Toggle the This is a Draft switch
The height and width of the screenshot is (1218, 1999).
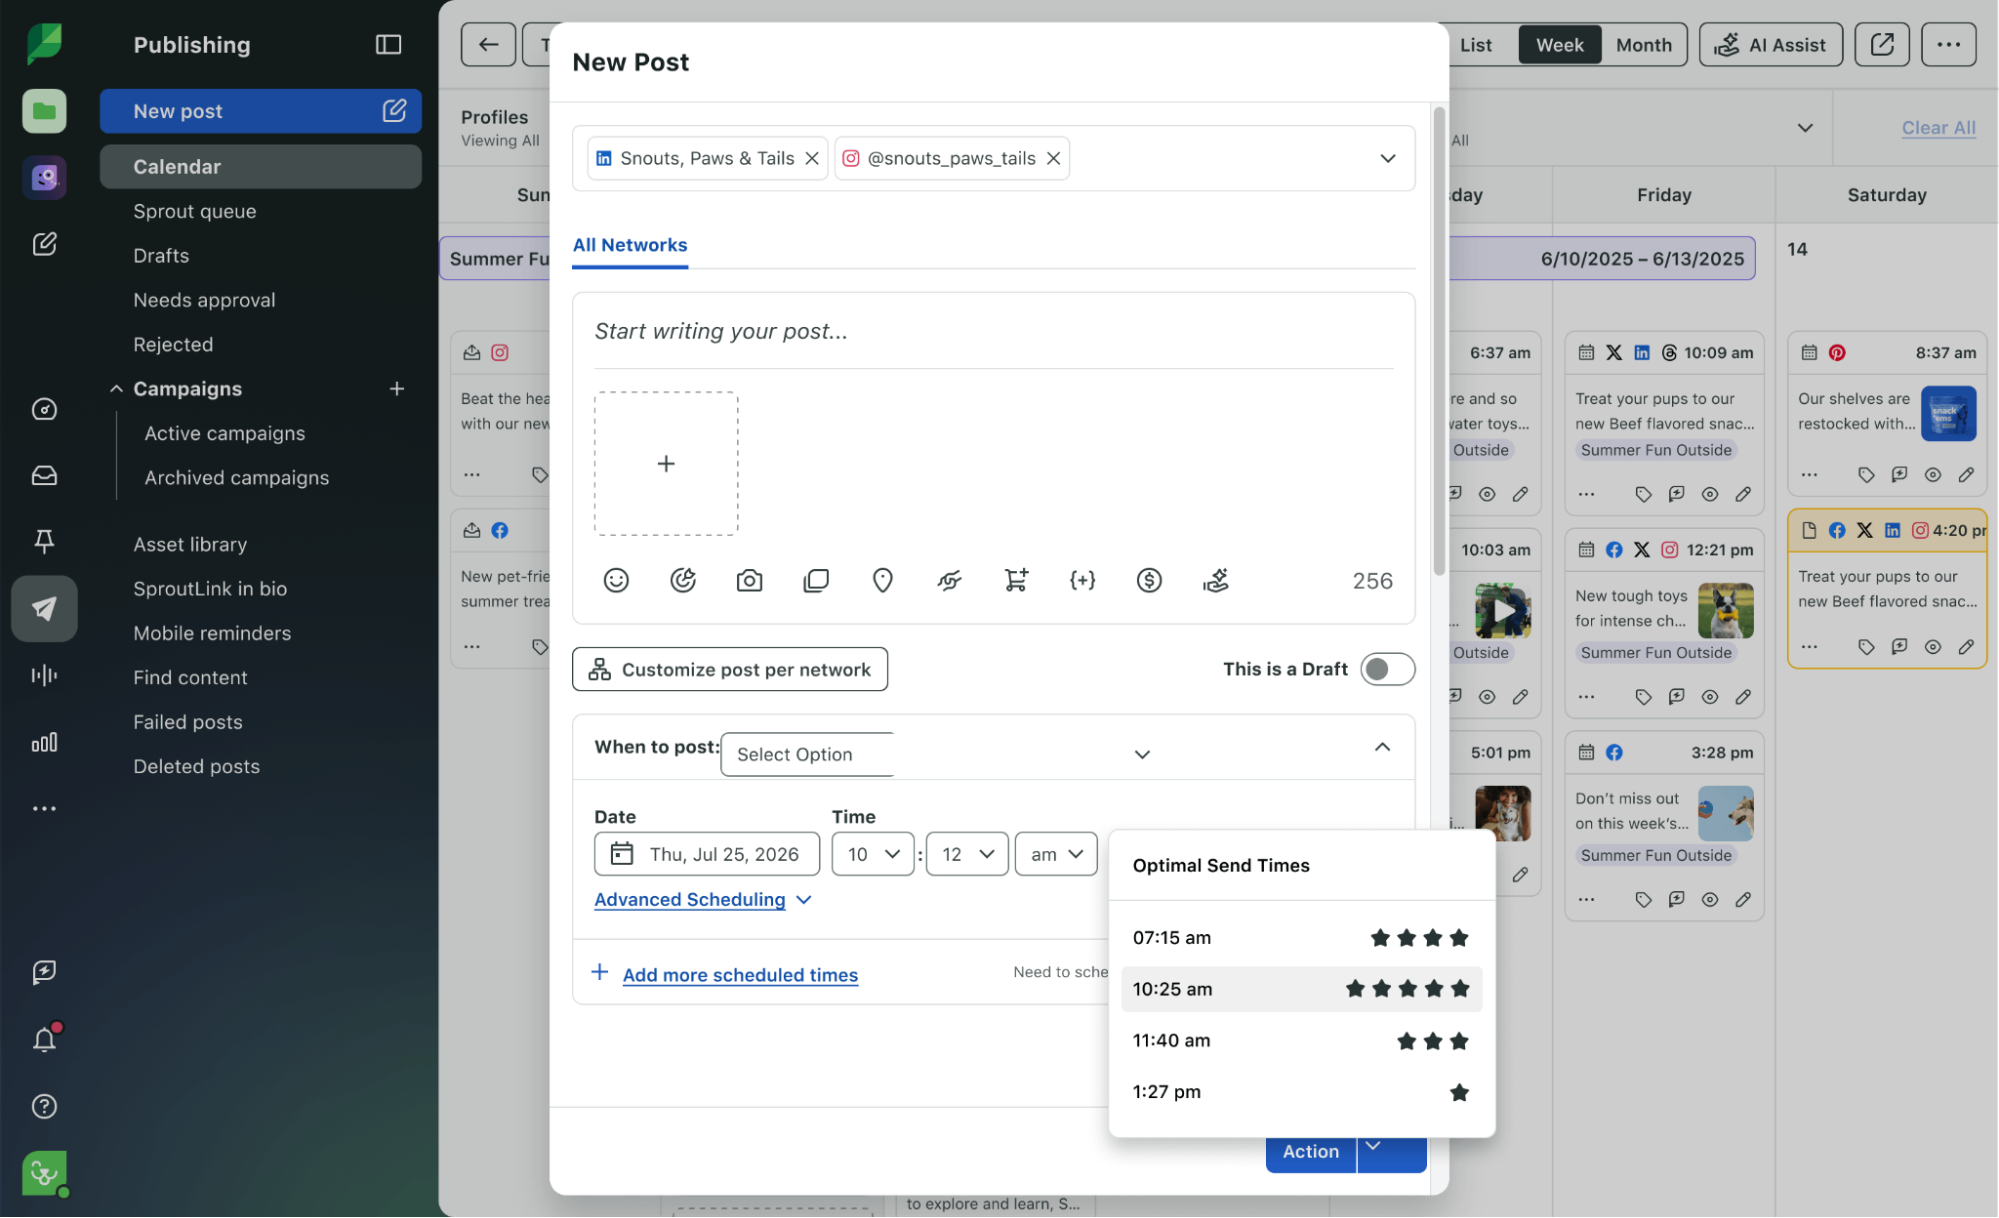(x=1387, y=669)
